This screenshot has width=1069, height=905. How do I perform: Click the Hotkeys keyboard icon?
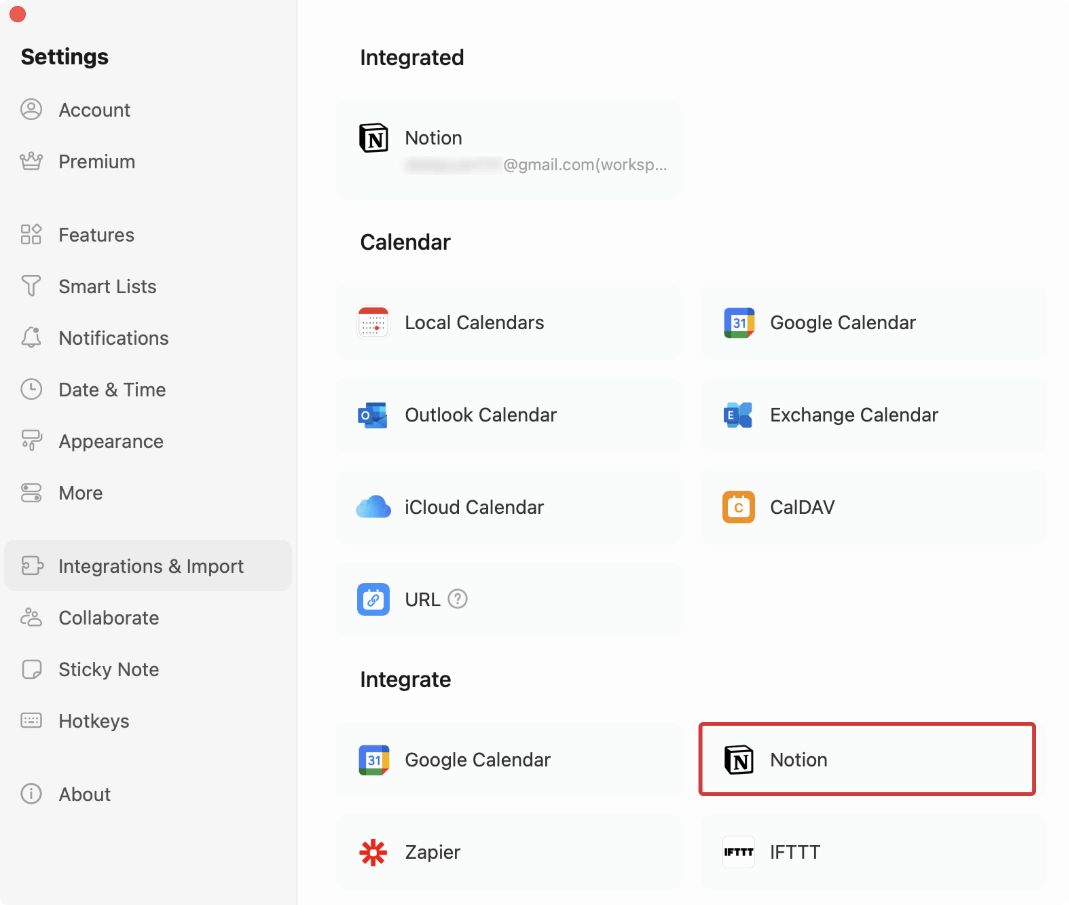pos(32,721)
